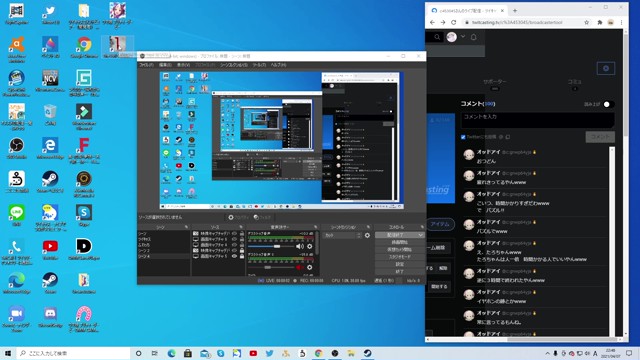Toggle eye visibility of the top OBS source

[x=234, y=233]
